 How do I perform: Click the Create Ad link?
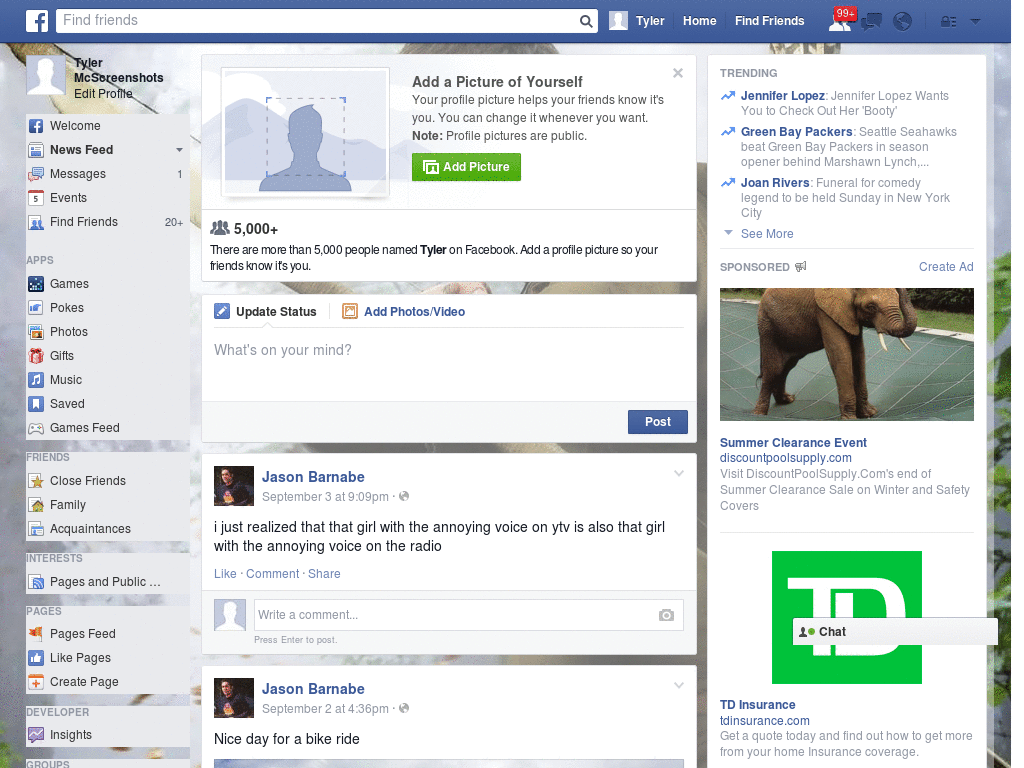(946, 266)
